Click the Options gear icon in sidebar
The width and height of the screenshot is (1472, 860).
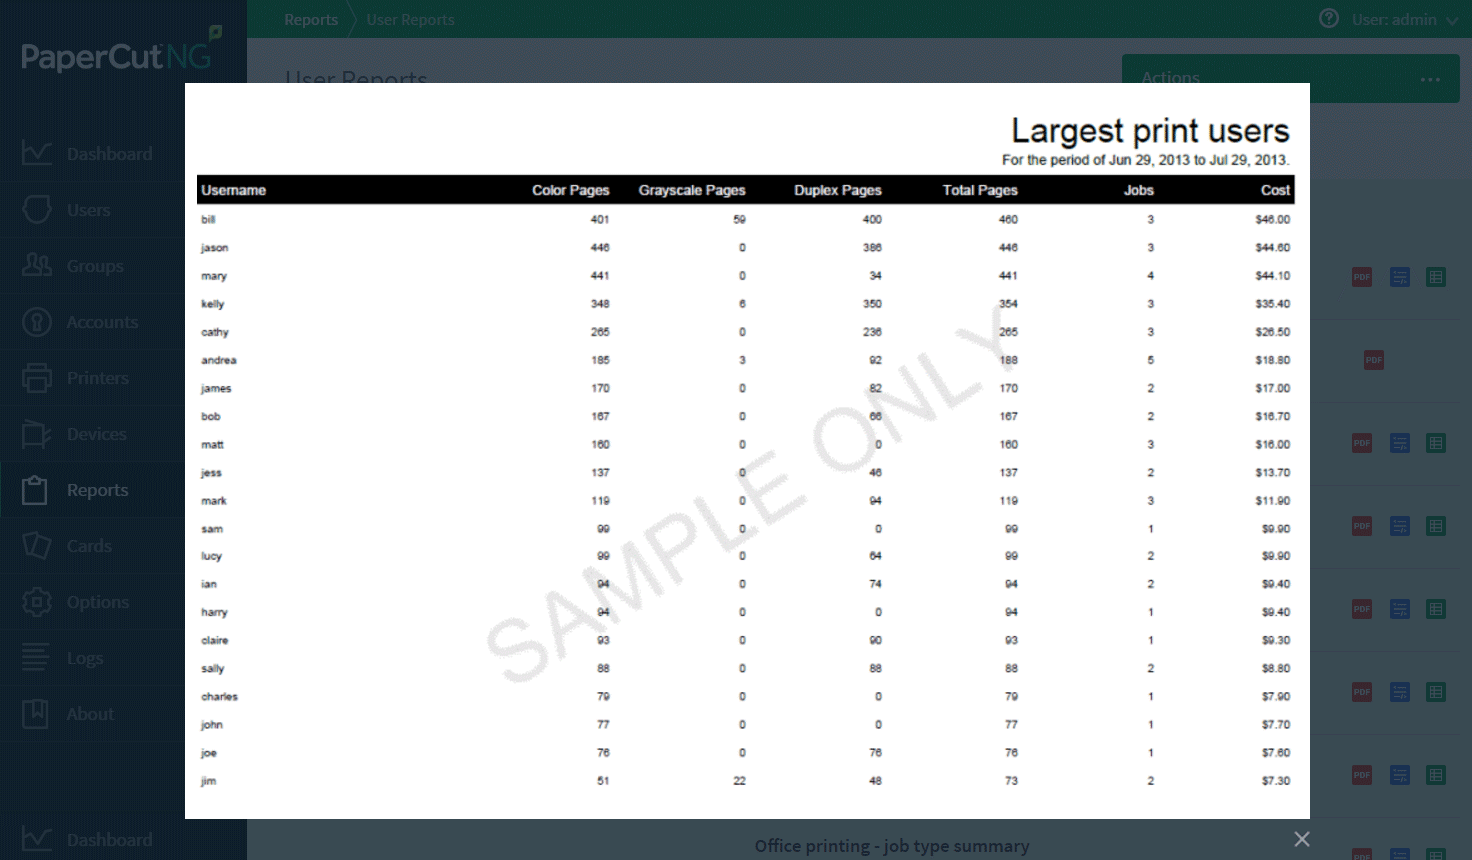pyautogui.click(x=37, y=601)
